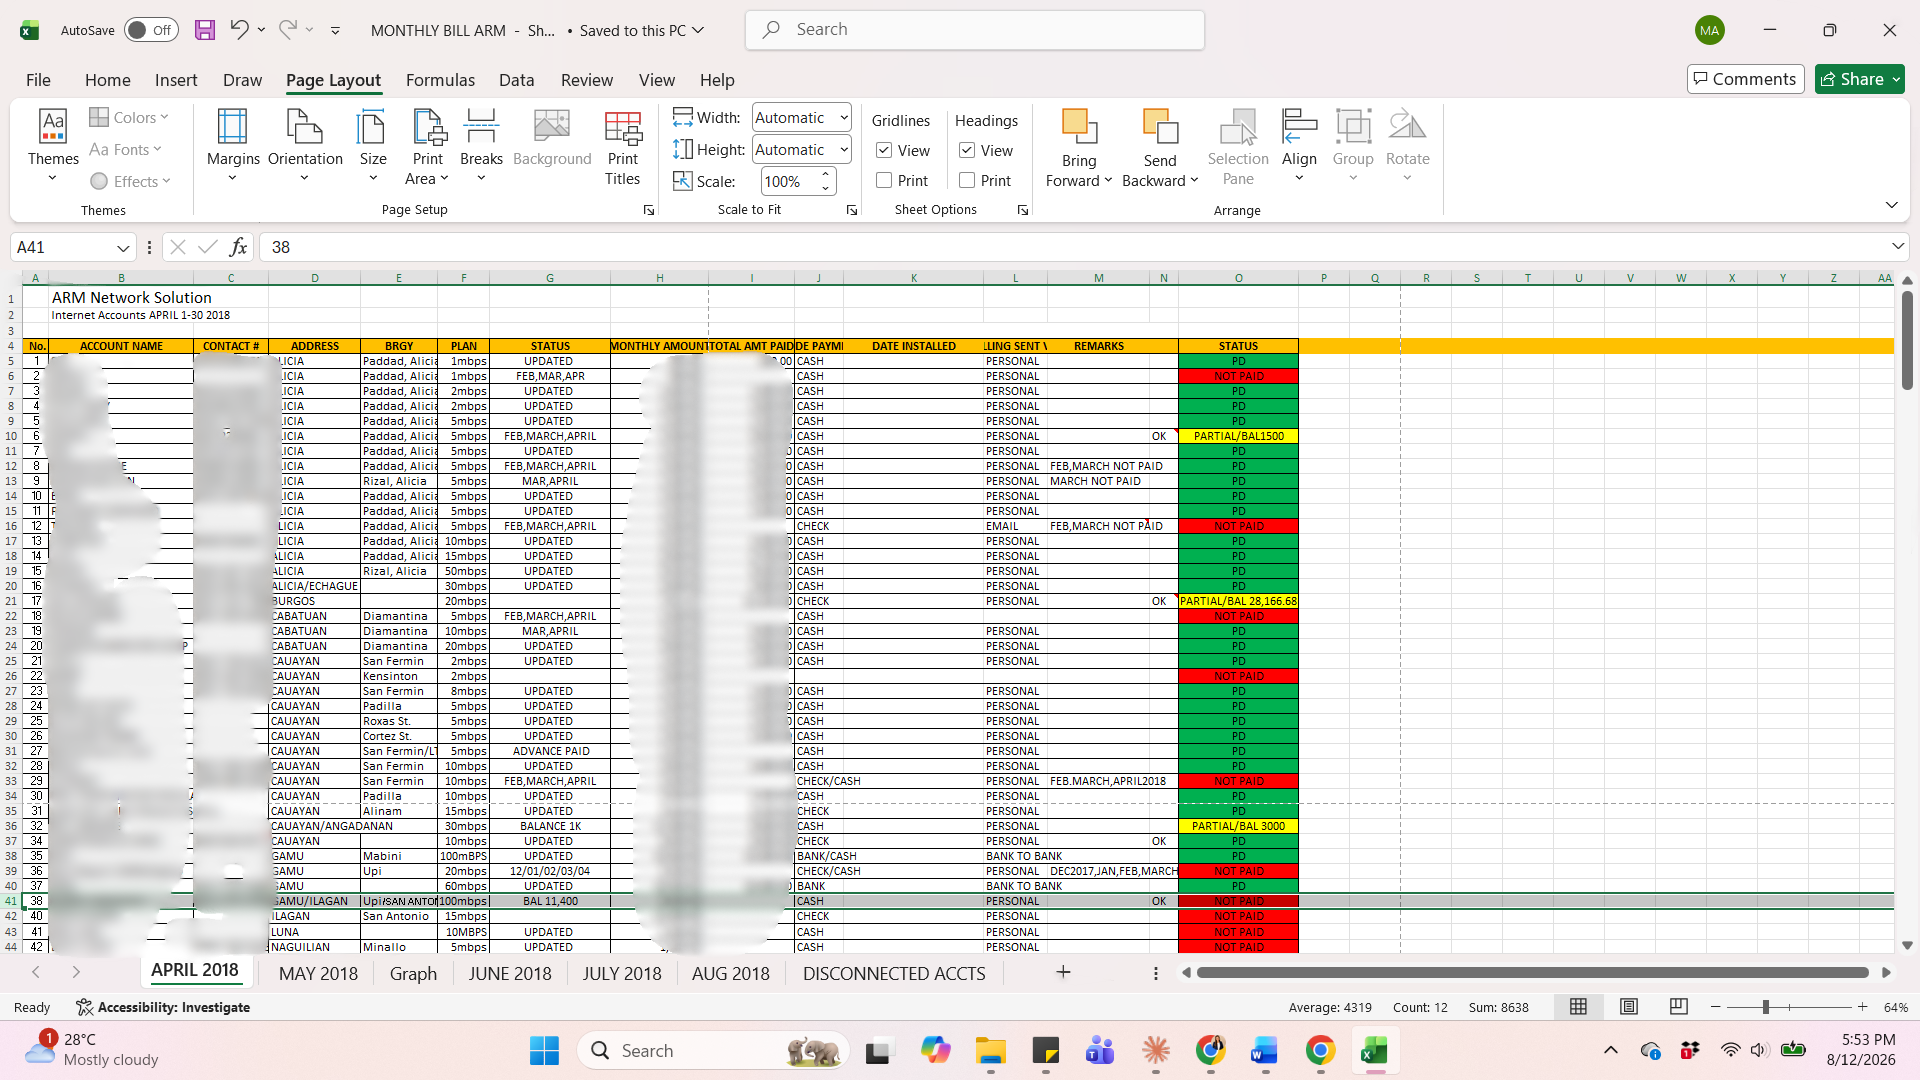
Task: Adjust the zoom slider in status bar
Action: (x=1766, y=1007)
